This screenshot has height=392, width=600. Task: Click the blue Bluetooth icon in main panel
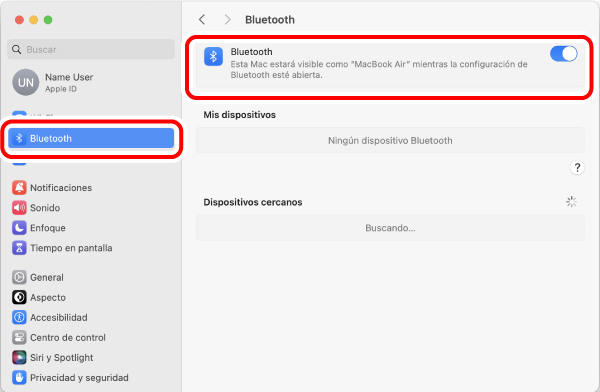(x=213, y=57)
